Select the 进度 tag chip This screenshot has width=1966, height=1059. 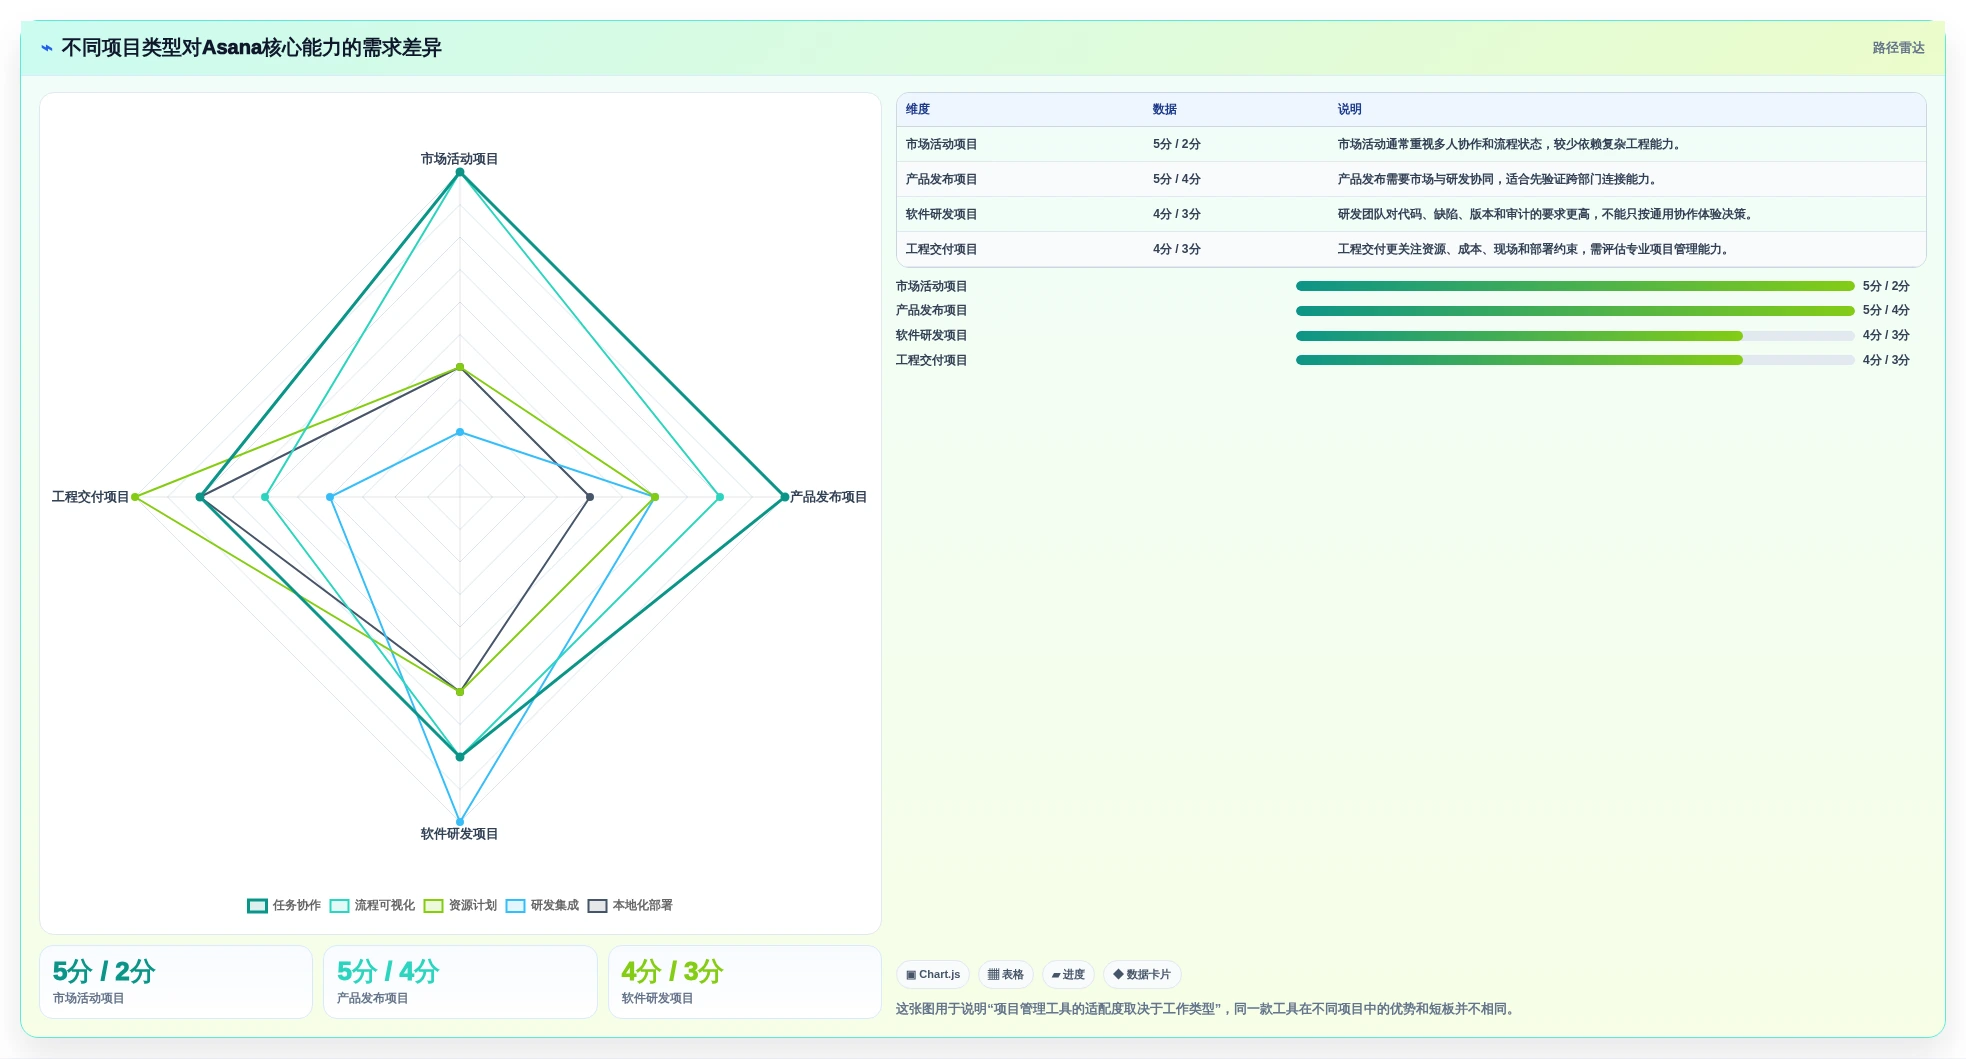pos(1068,975)
